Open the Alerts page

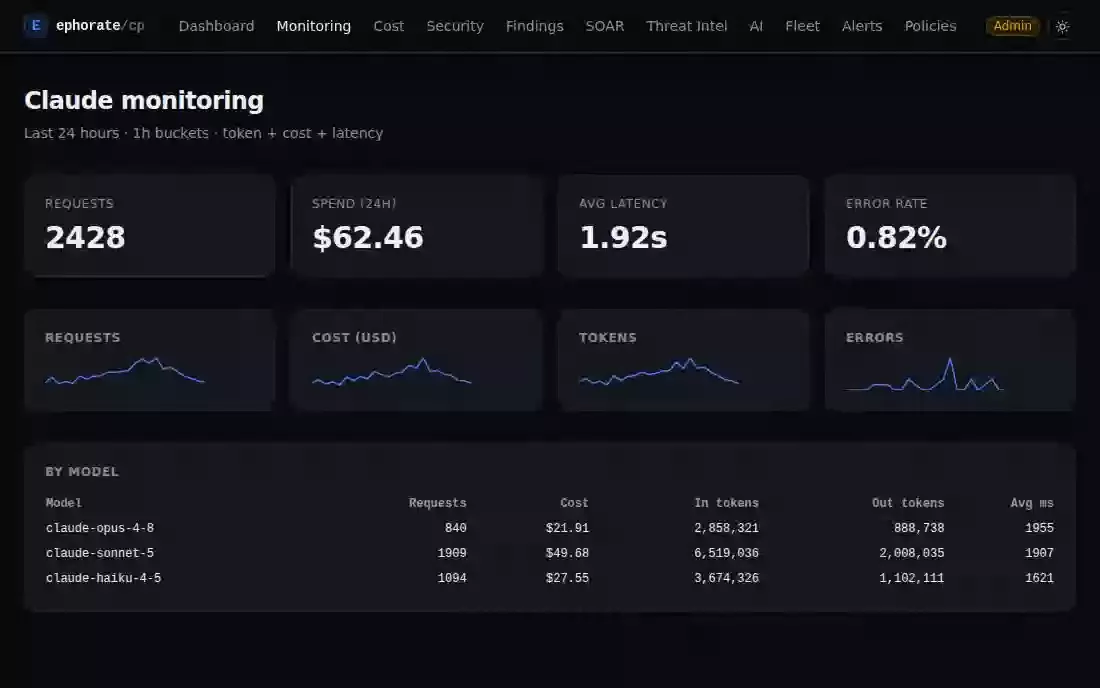click(x=861, y=26)
